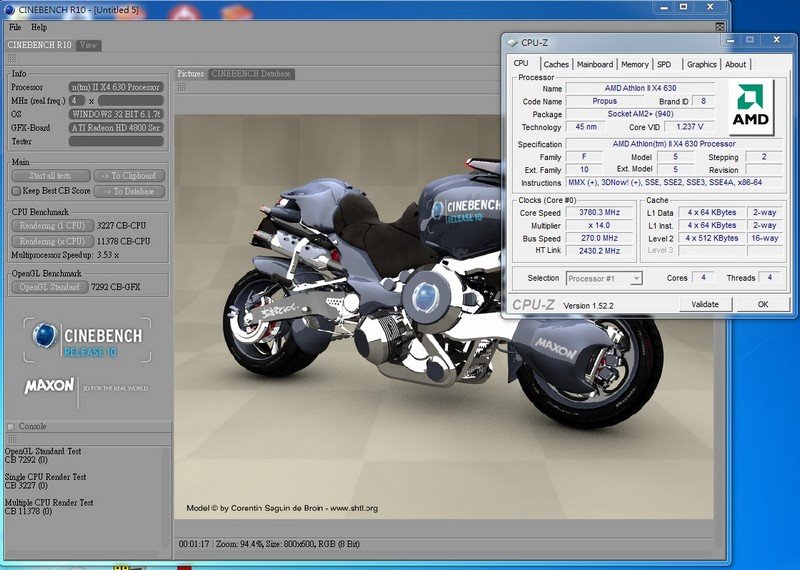Click the MHz real freq. field after the x
Viewport: 800px width, 570px height.
click(x=131, y=101)
